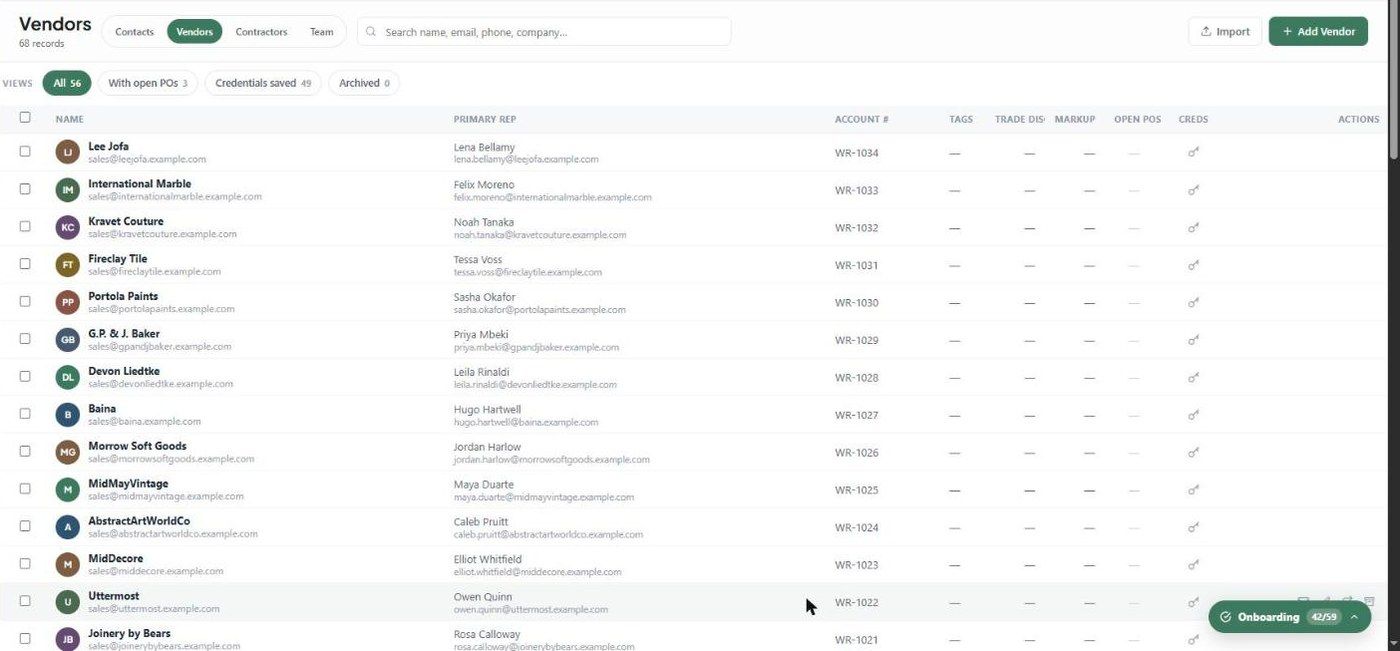
Task: Select the All 56 view filter
Action: pyautogui.click(x=67, y=83)
